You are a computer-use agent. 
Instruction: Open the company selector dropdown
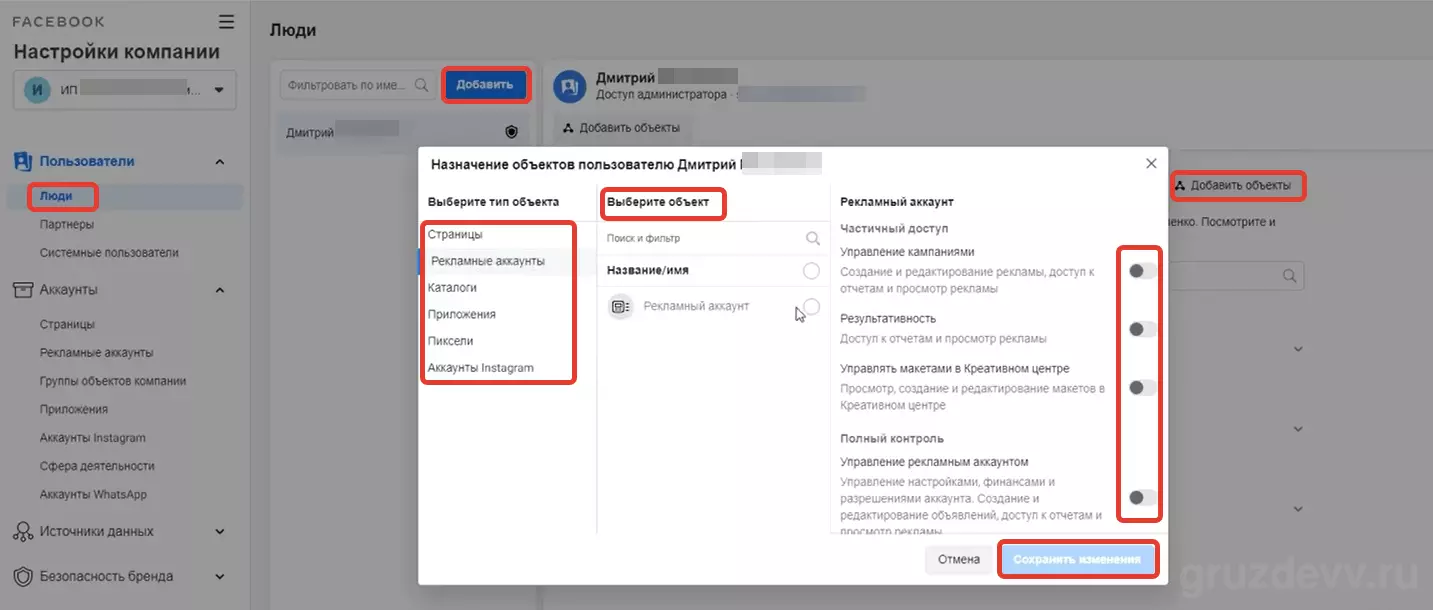tap(125, 89)
